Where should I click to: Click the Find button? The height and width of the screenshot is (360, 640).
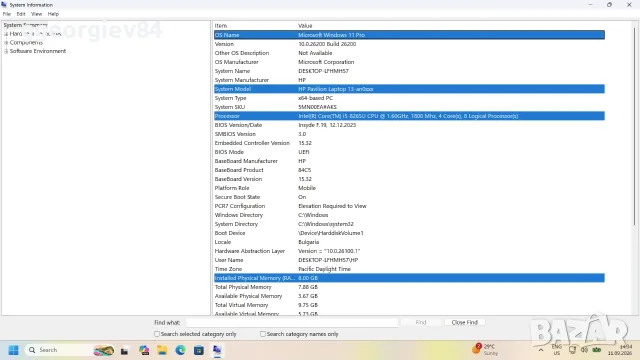click(421, 322)
